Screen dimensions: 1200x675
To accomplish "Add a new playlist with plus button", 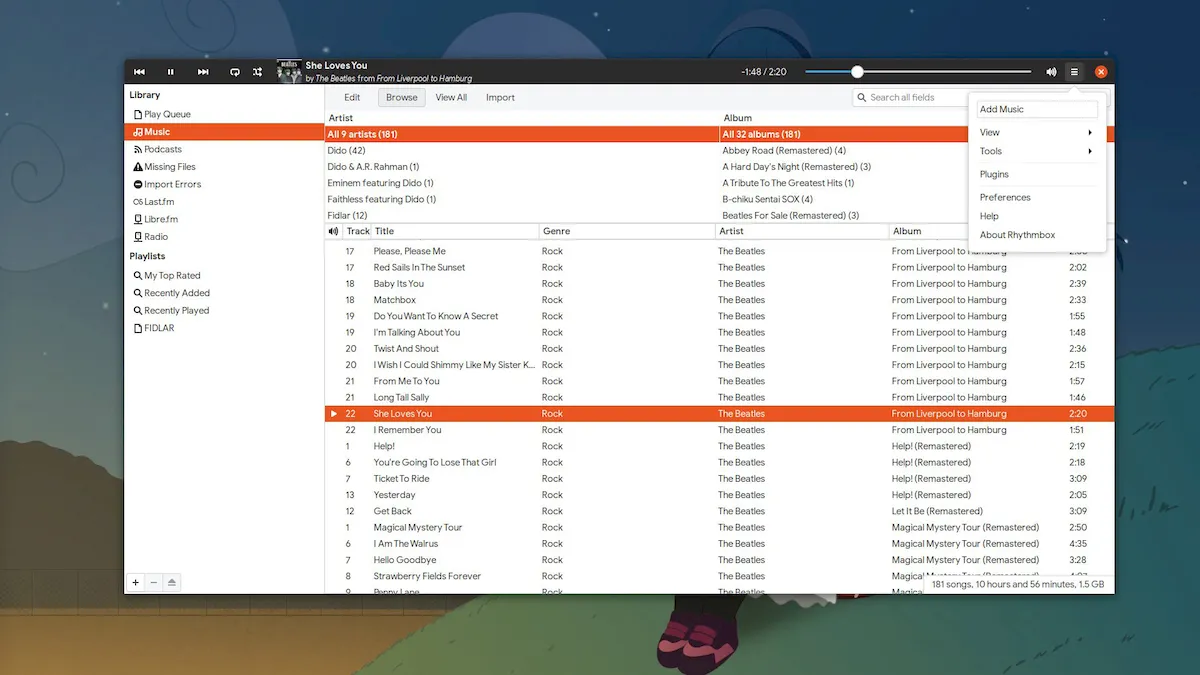I will (136, 582).
